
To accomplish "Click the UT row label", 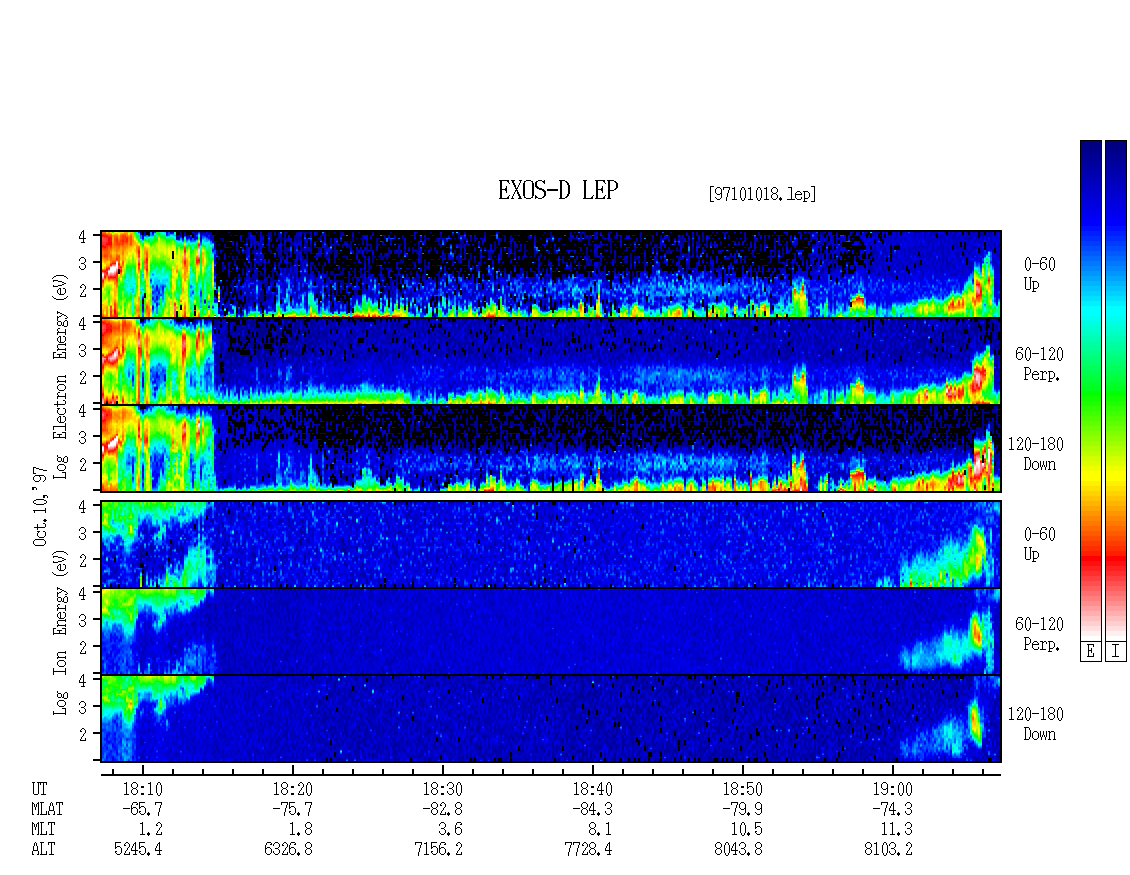I will [x=39, y=789].
